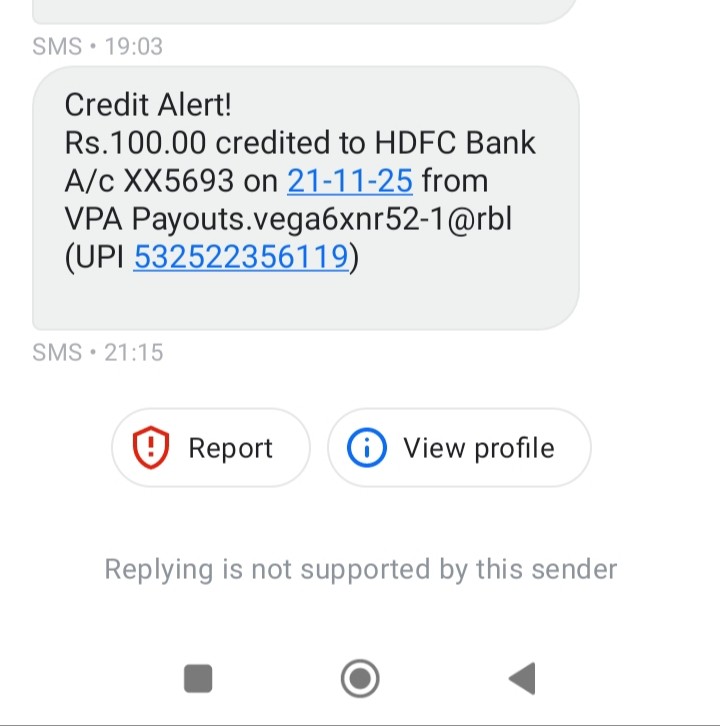The height and width of the screenshot is (726, 720).
Task: Click the word 'from' after the date
Action: tap(455, 181)
